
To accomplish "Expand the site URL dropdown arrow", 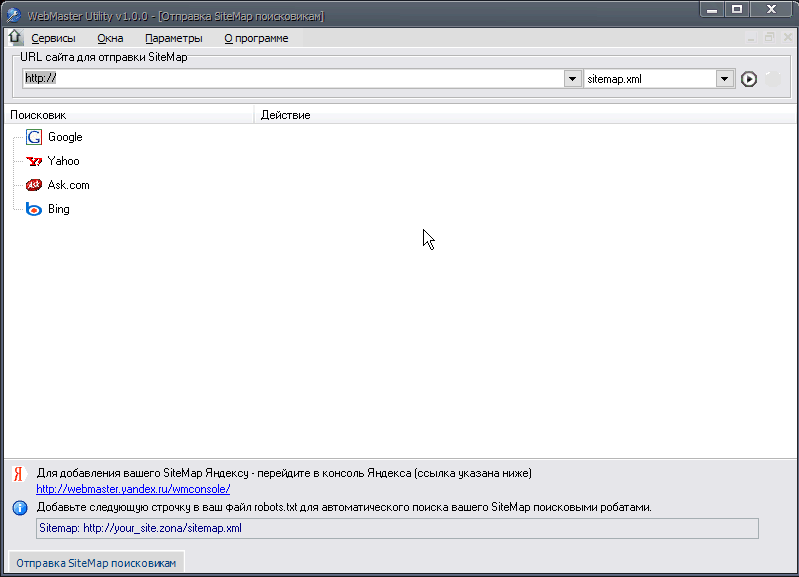I will point(573,79).
